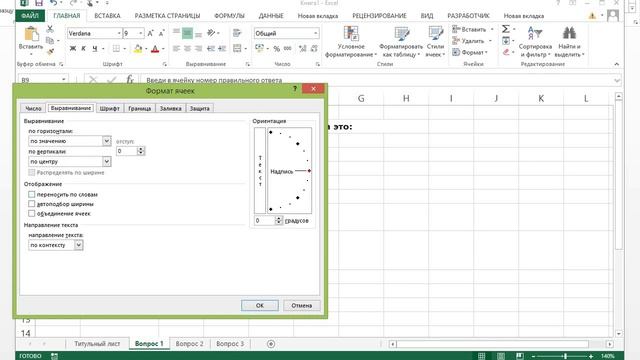The height and width of the screenshot is (360, 640).
Task: Switch to the 'Титульный лист' sheet tab
Action: (x=97, y=344)
